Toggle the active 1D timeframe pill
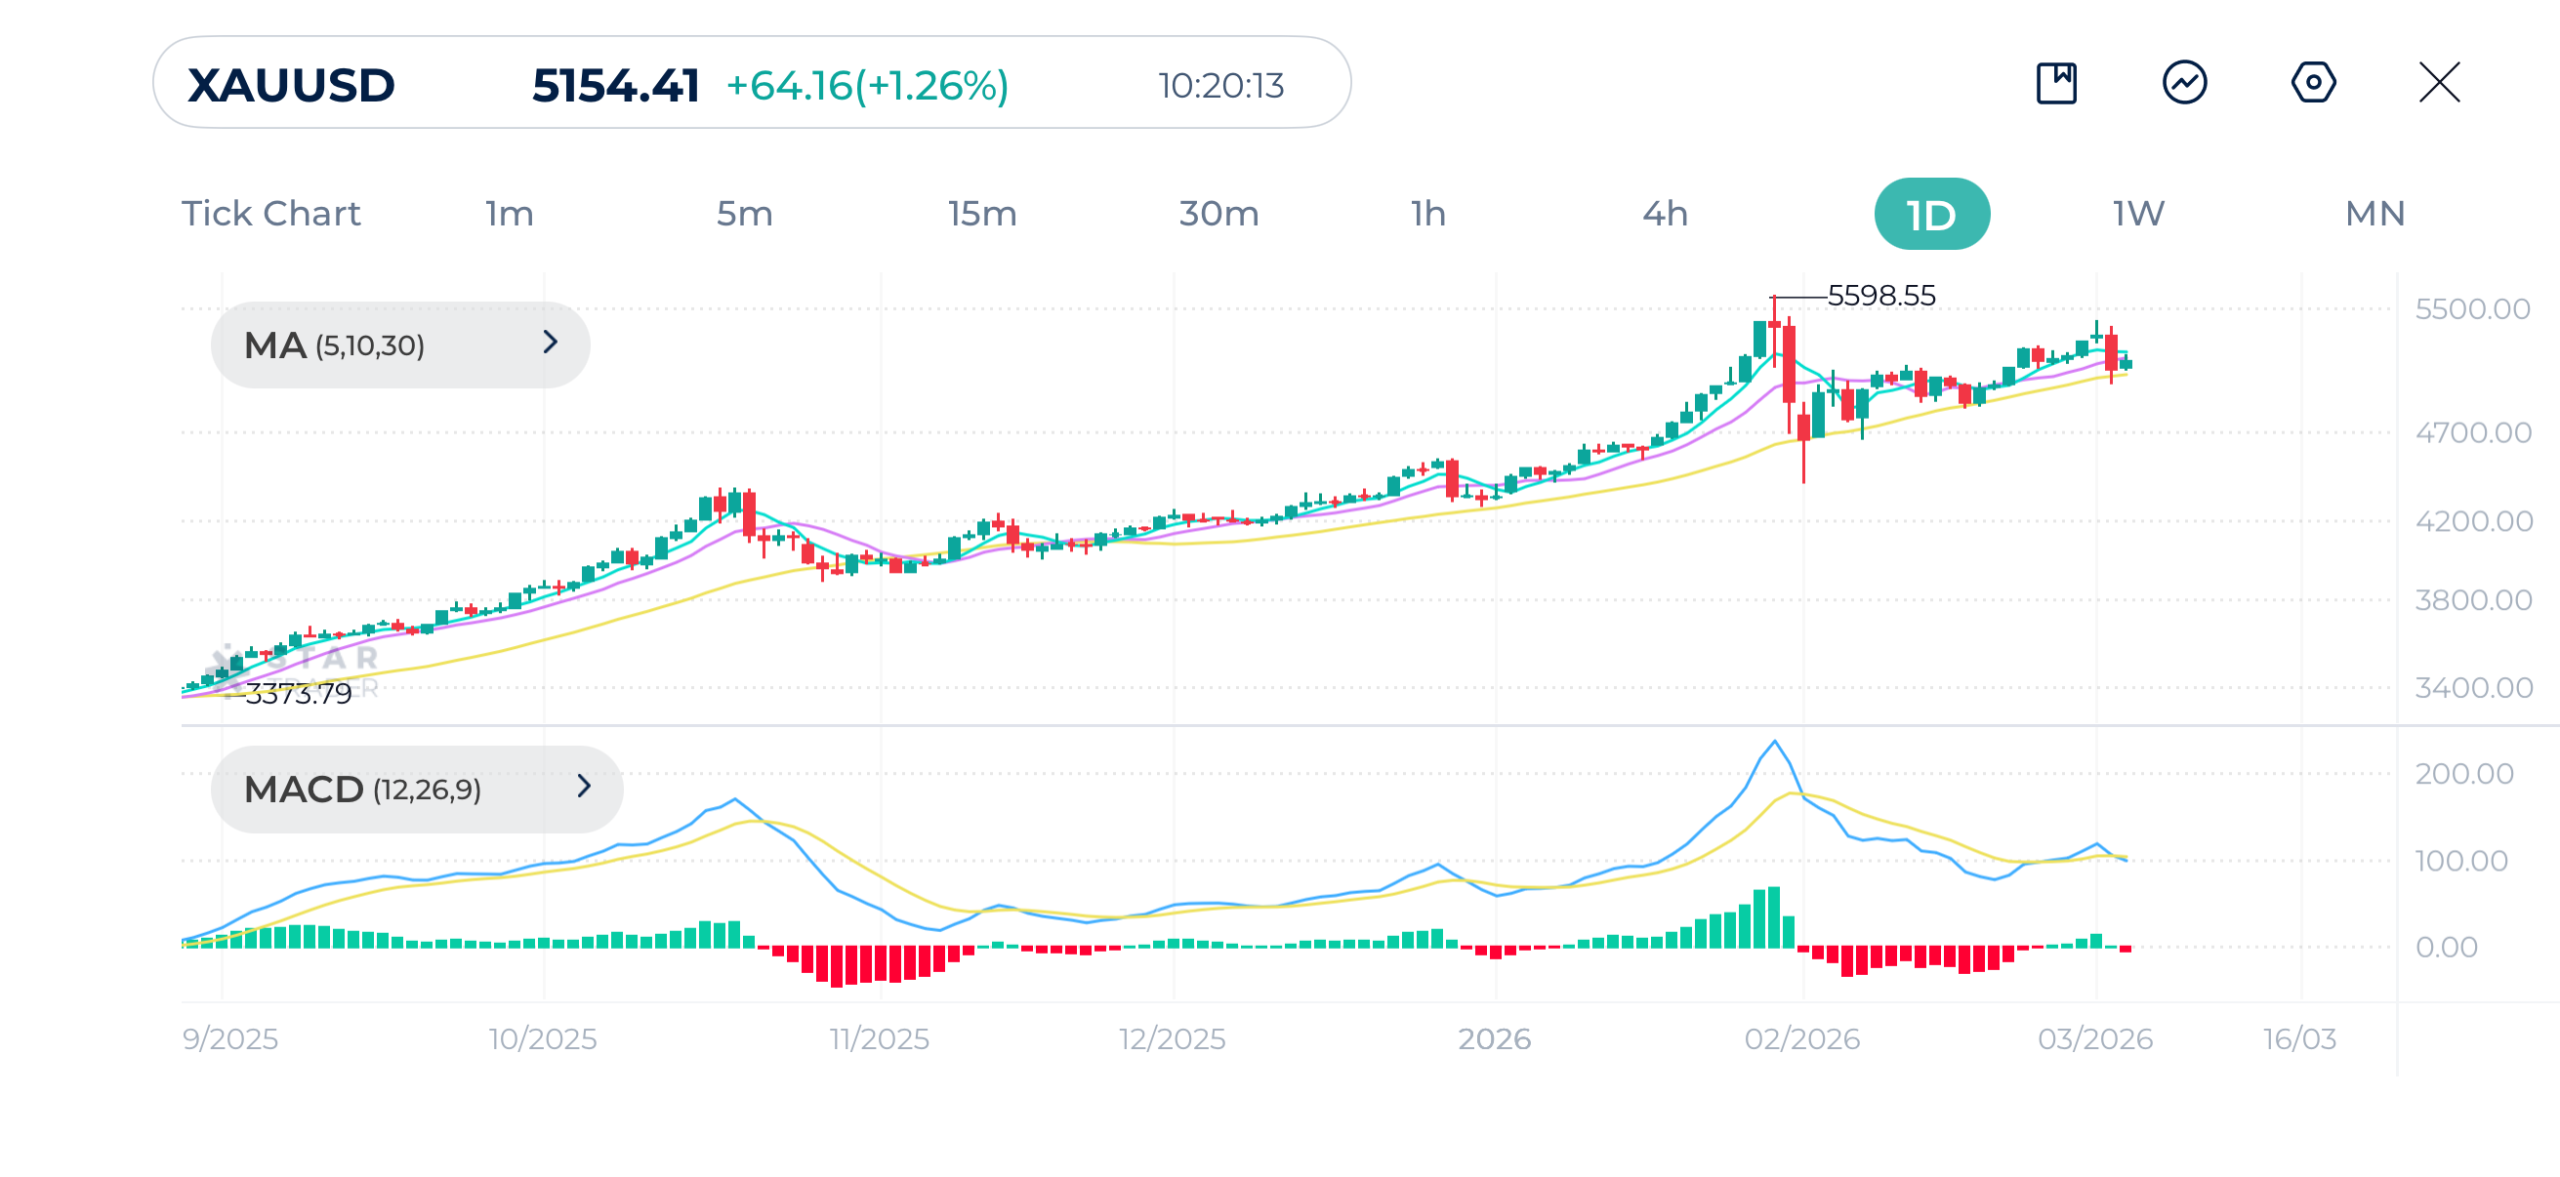This screenshot has height=1177, width=2560. tap(1931, 212)
